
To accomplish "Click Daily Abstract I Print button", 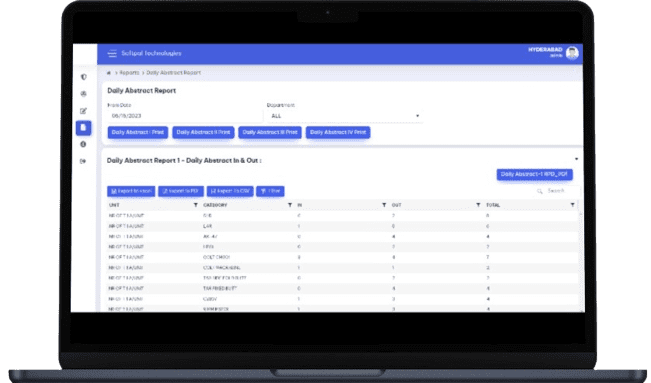I will [138, 133].
